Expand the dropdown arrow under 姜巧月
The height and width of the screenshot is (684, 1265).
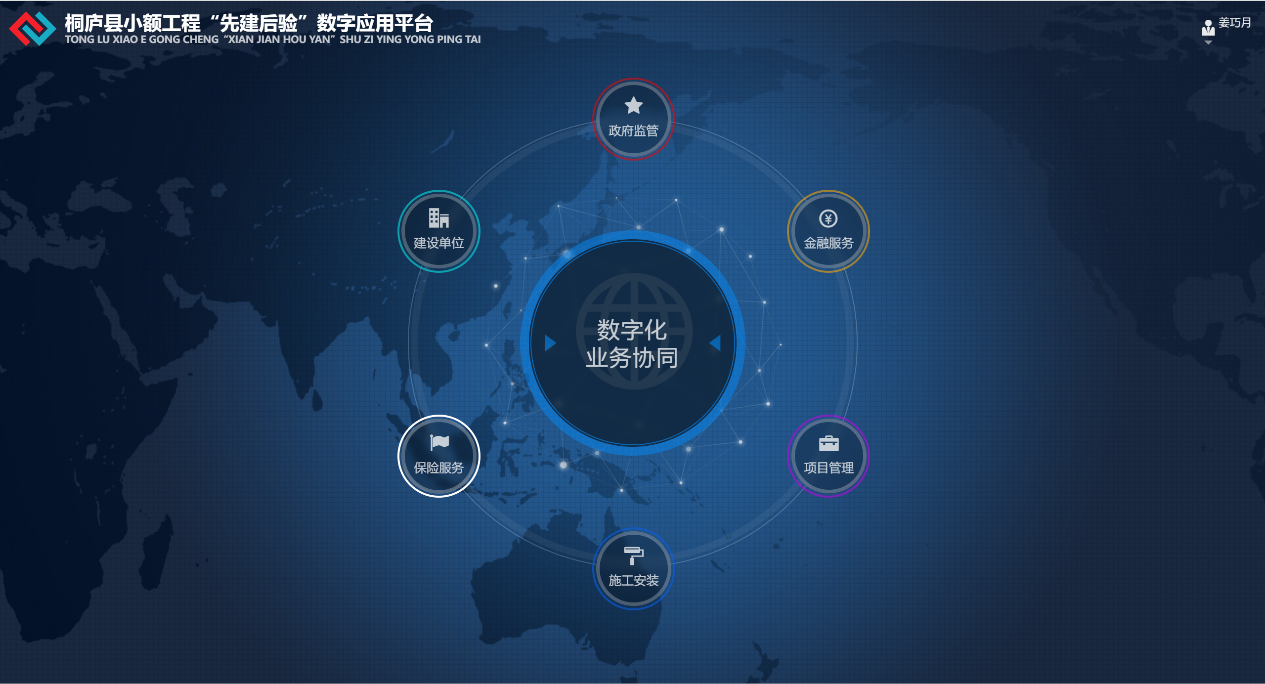(1208, 42)
